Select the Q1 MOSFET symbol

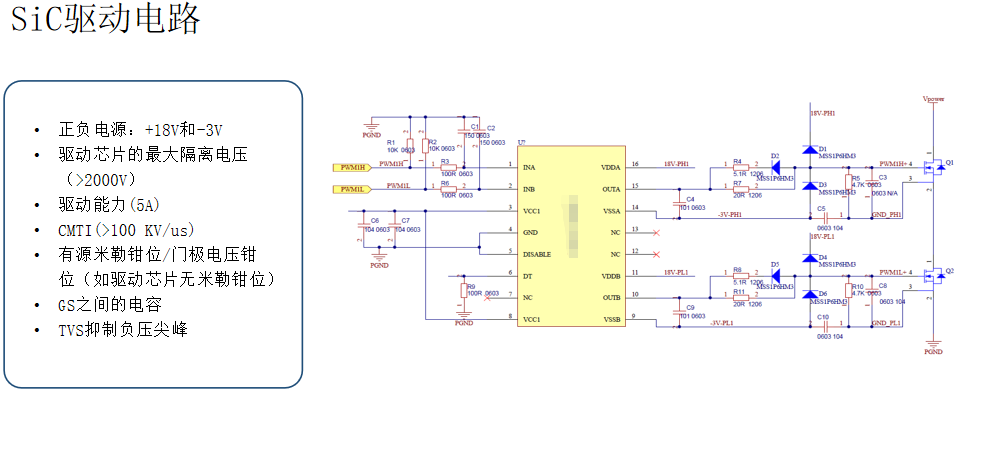tap(933, 167)
